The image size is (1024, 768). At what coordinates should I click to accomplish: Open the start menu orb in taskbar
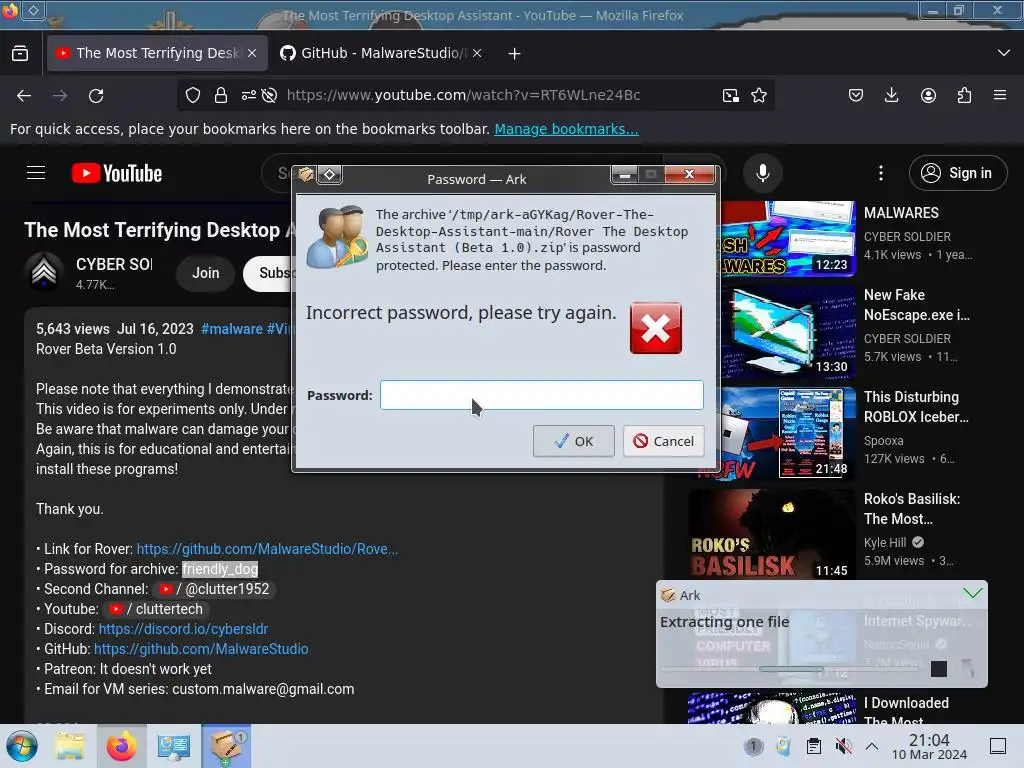tap(22, 746)
